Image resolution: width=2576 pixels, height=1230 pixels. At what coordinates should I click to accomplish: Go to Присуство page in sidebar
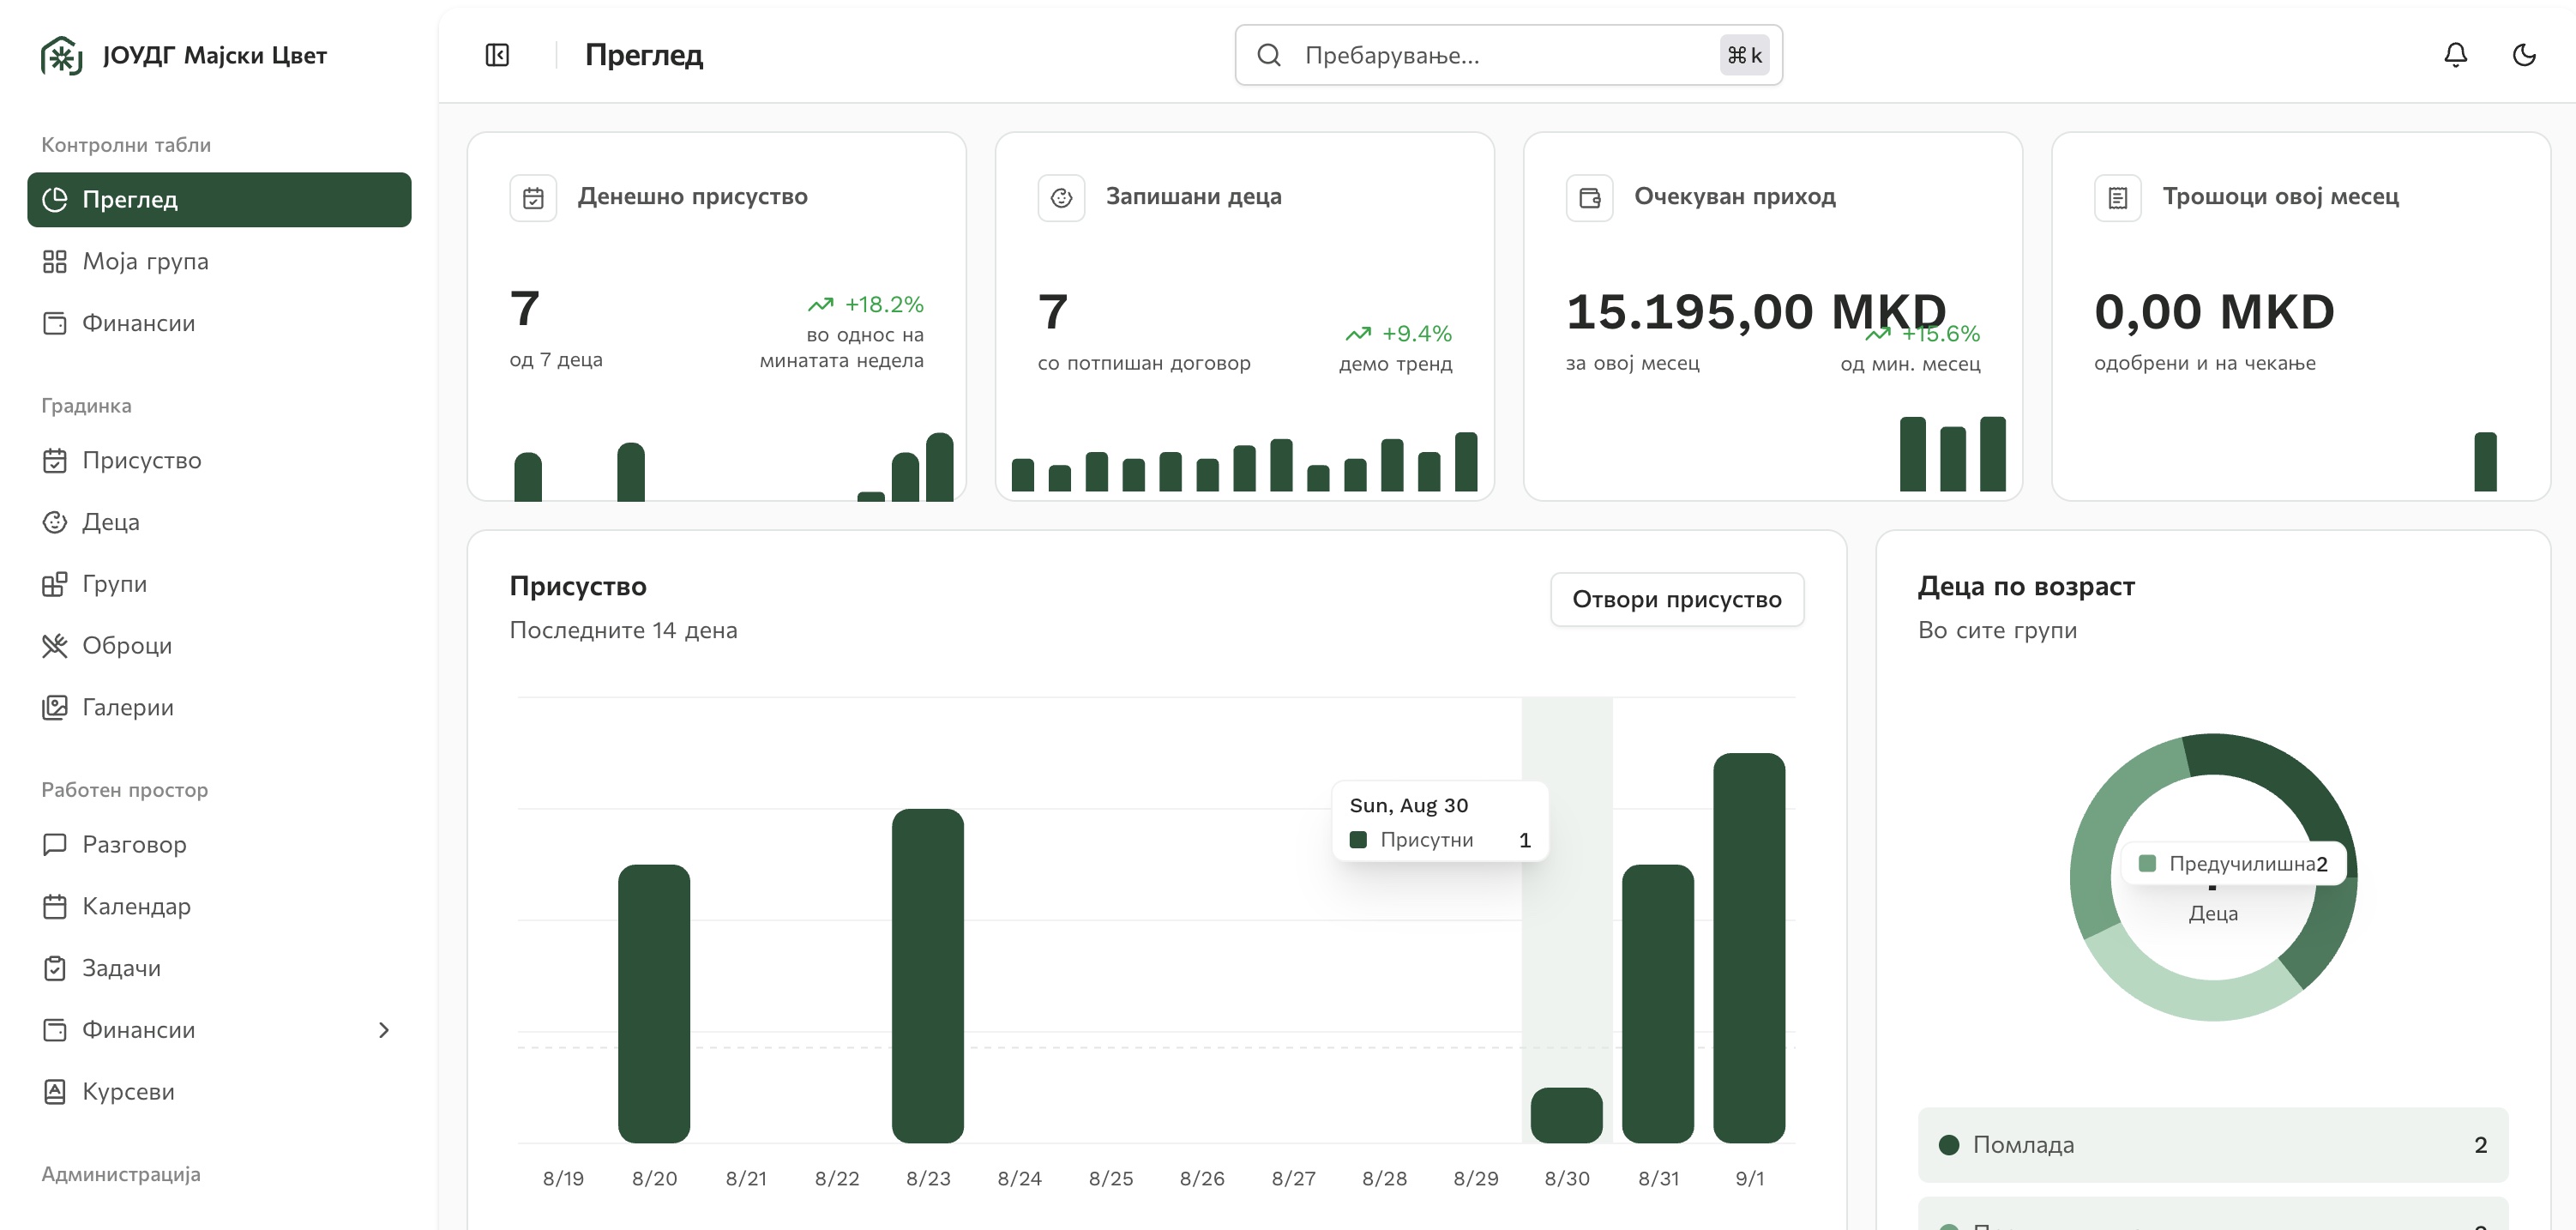(x=219, y=460)
